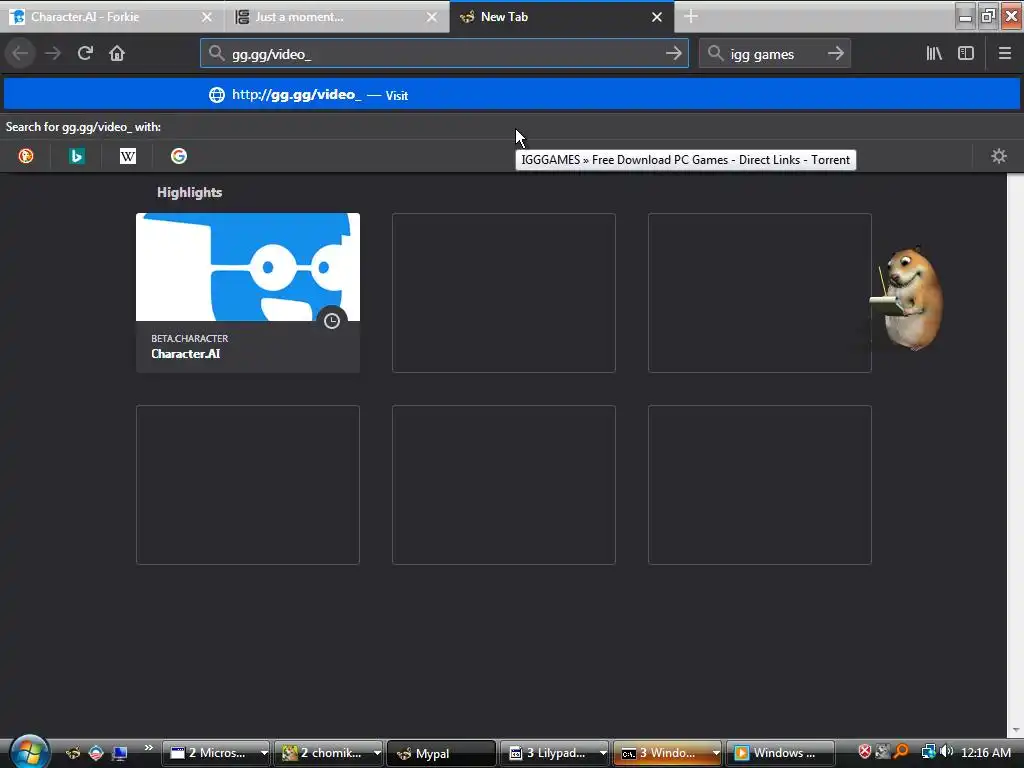
Task: Click magnifier icon in the search box
Action: (715, 54)
